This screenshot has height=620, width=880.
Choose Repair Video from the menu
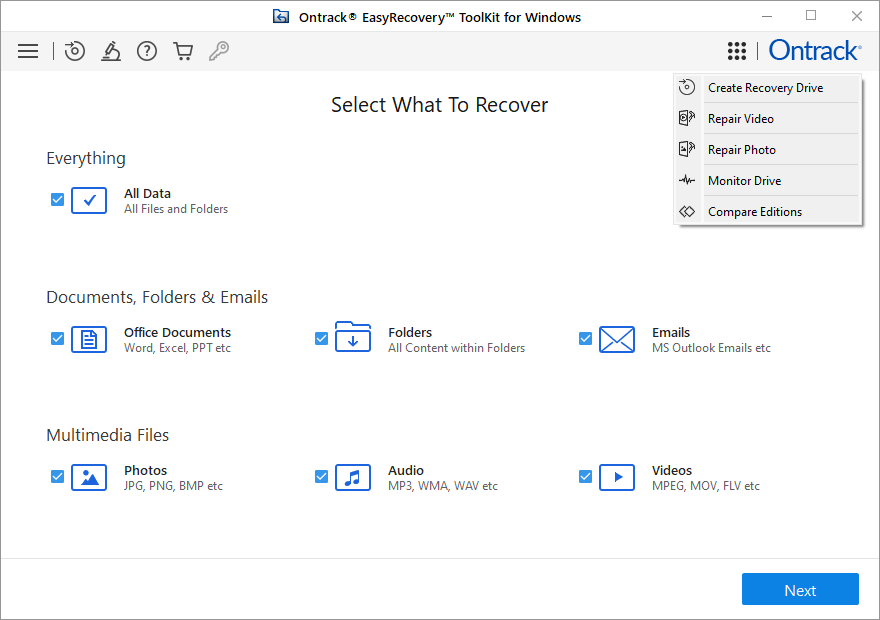pyautogui.click(x=768, y=118)
